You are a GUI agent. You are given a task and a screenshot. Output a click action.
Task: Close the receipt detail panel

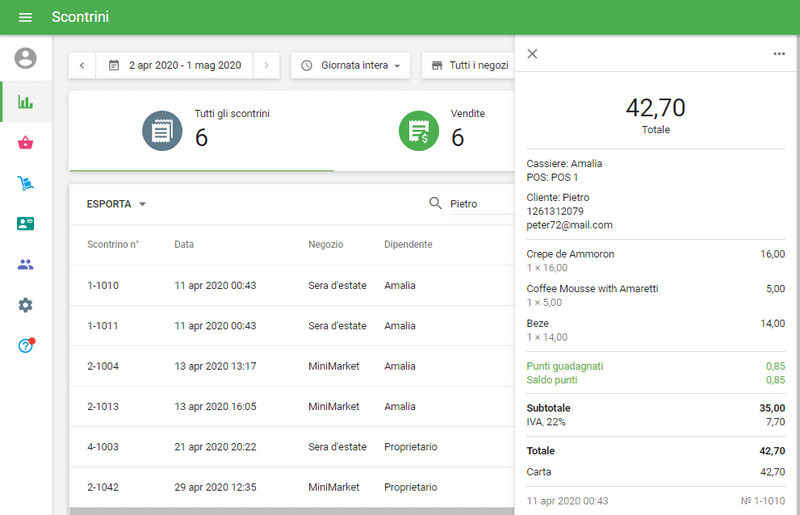[x=532, y=54]
